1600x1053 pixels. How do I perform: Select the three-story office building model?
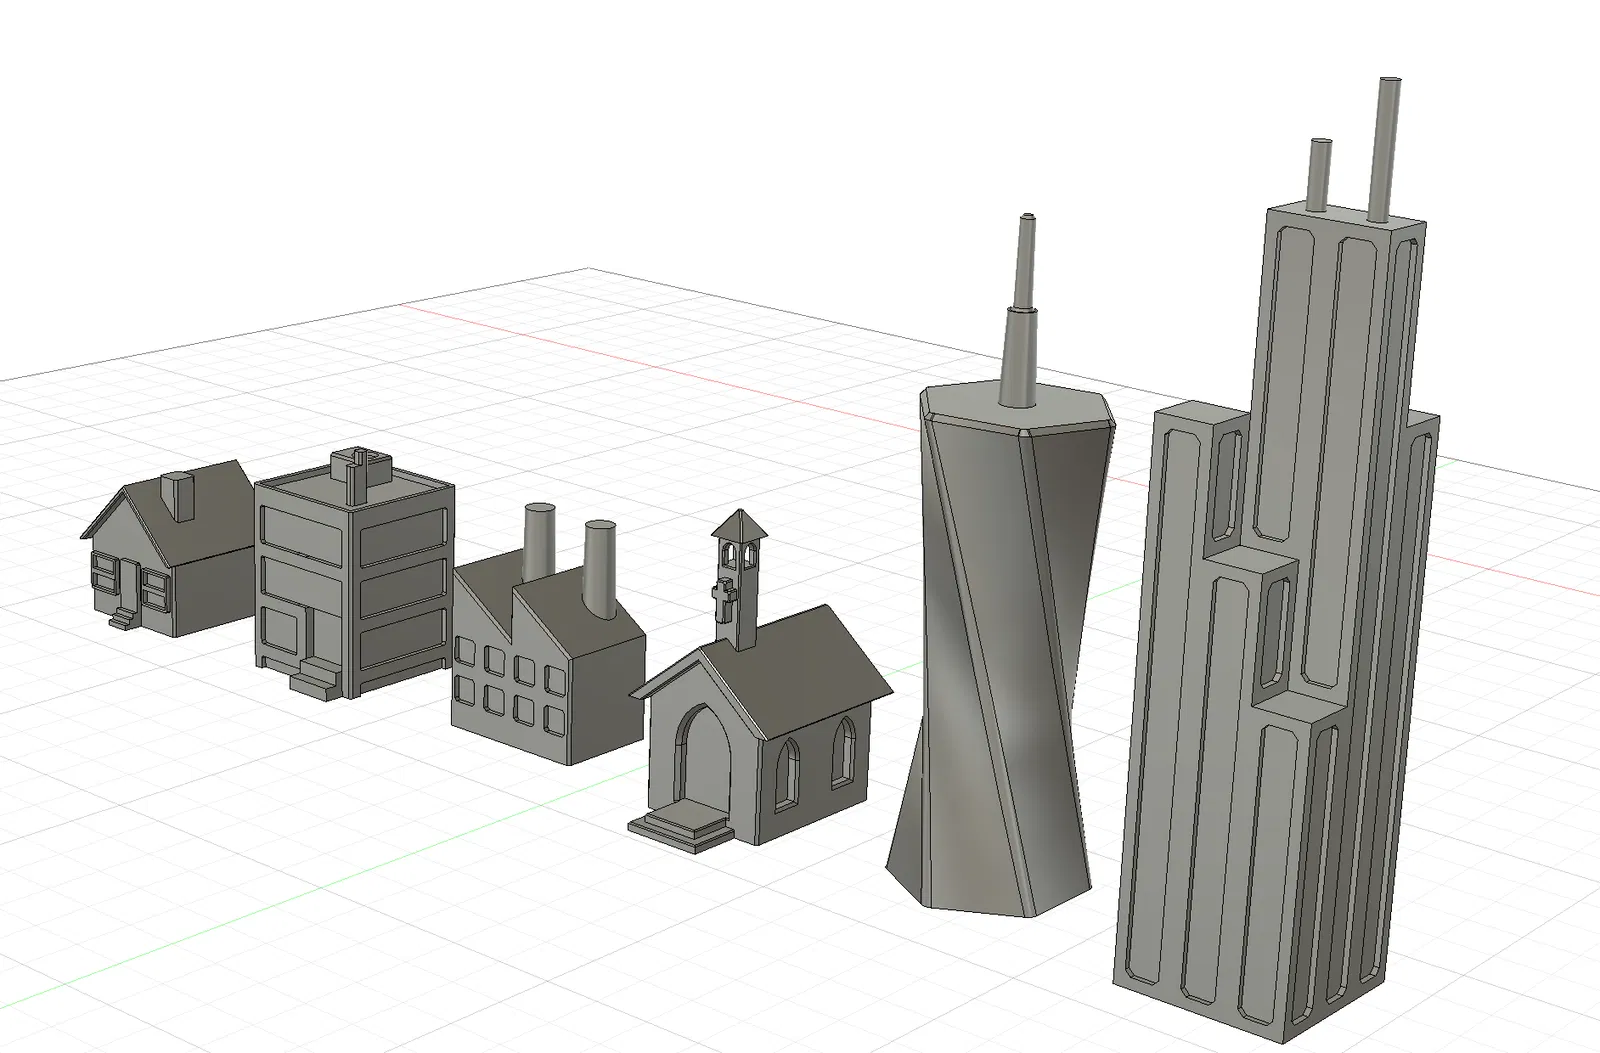(353, 572)
